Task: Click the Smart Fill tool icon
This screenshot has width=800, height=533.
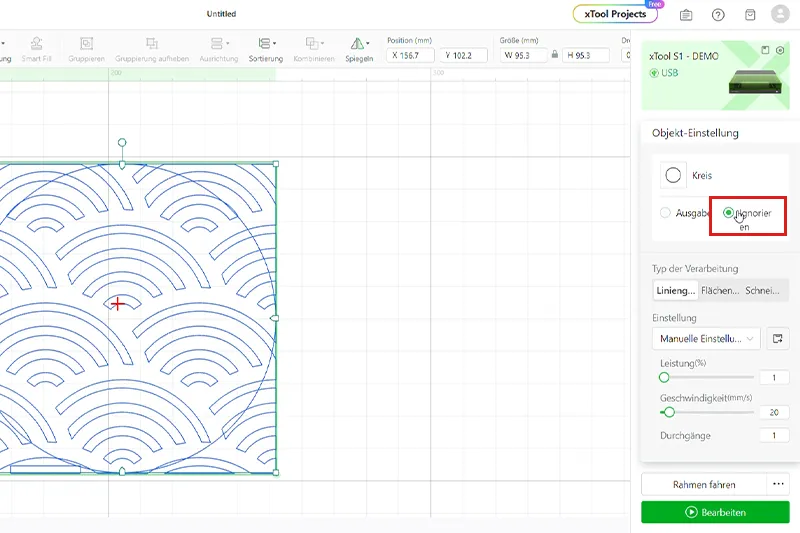Action: click(x=36, y=44)
